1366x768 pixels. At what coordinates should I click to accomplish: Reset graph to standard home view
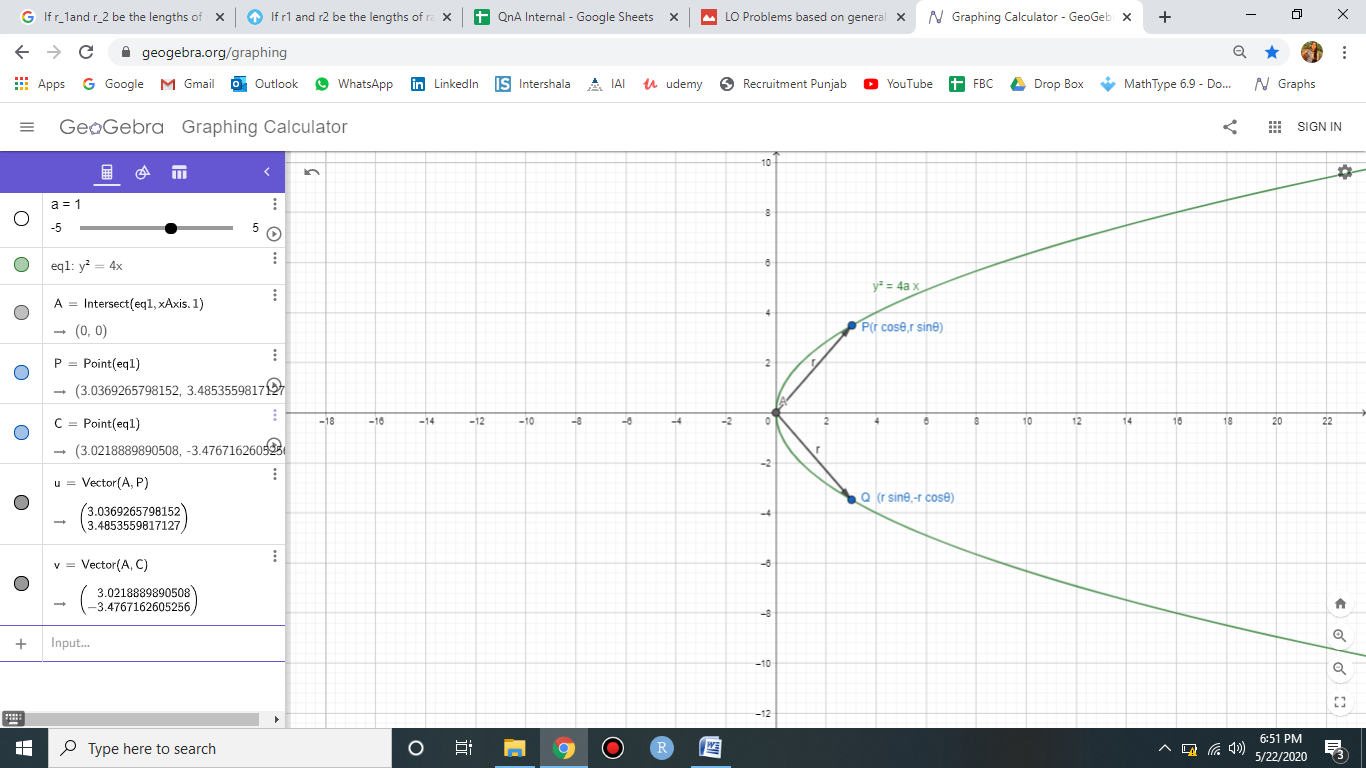point(1340,603)
